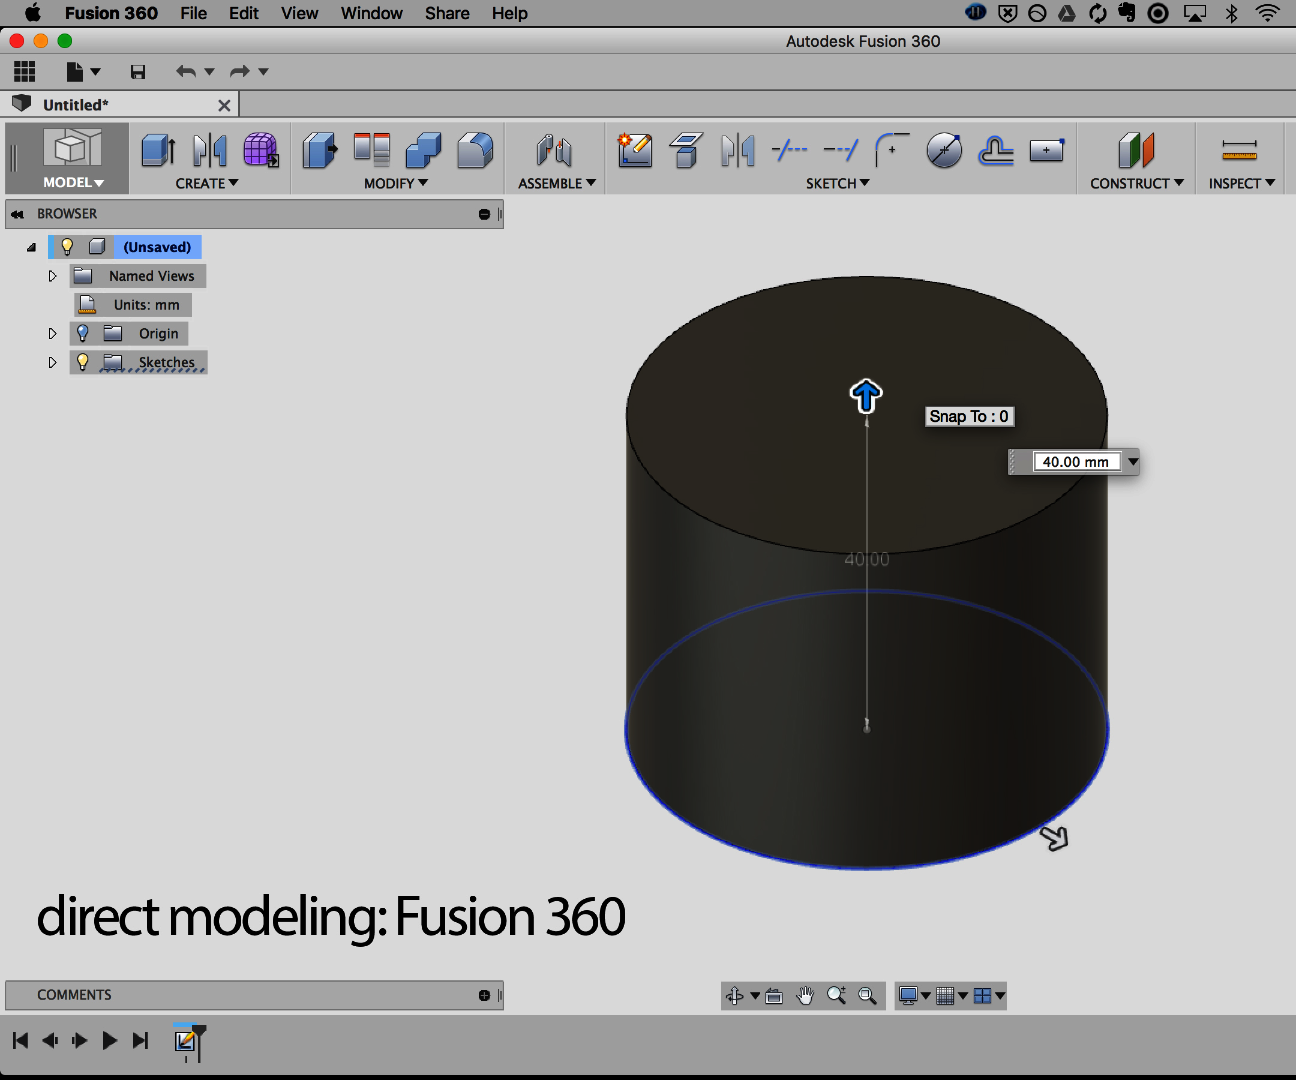Screen dimensions: 1296x1080
Task: Toggle visibility of the Sketches folder
Action: click(82, 362)
